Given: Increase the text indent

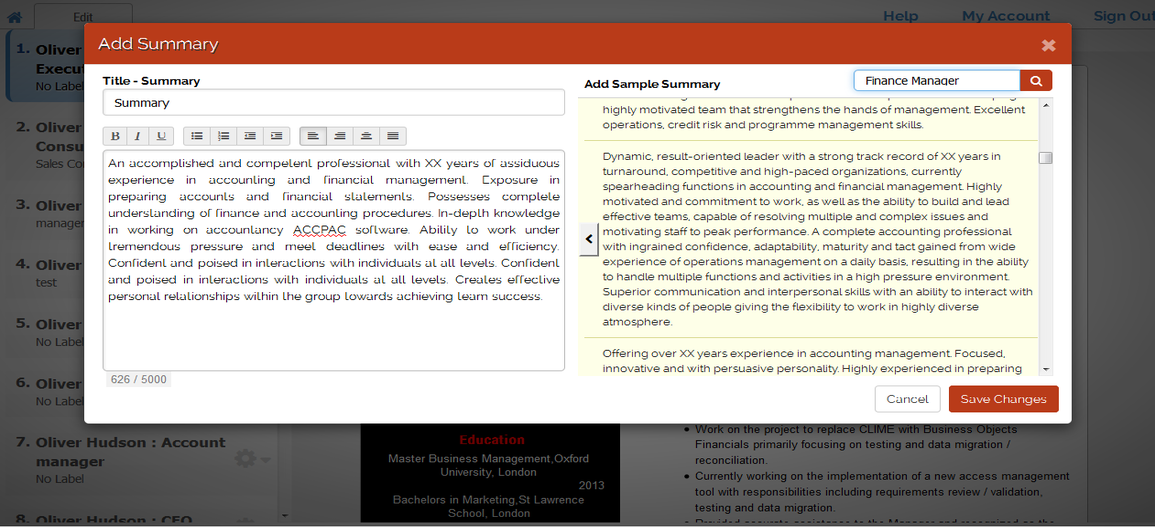Looking at the screenshot, I should pyautogui.click(x=277, y=135).
